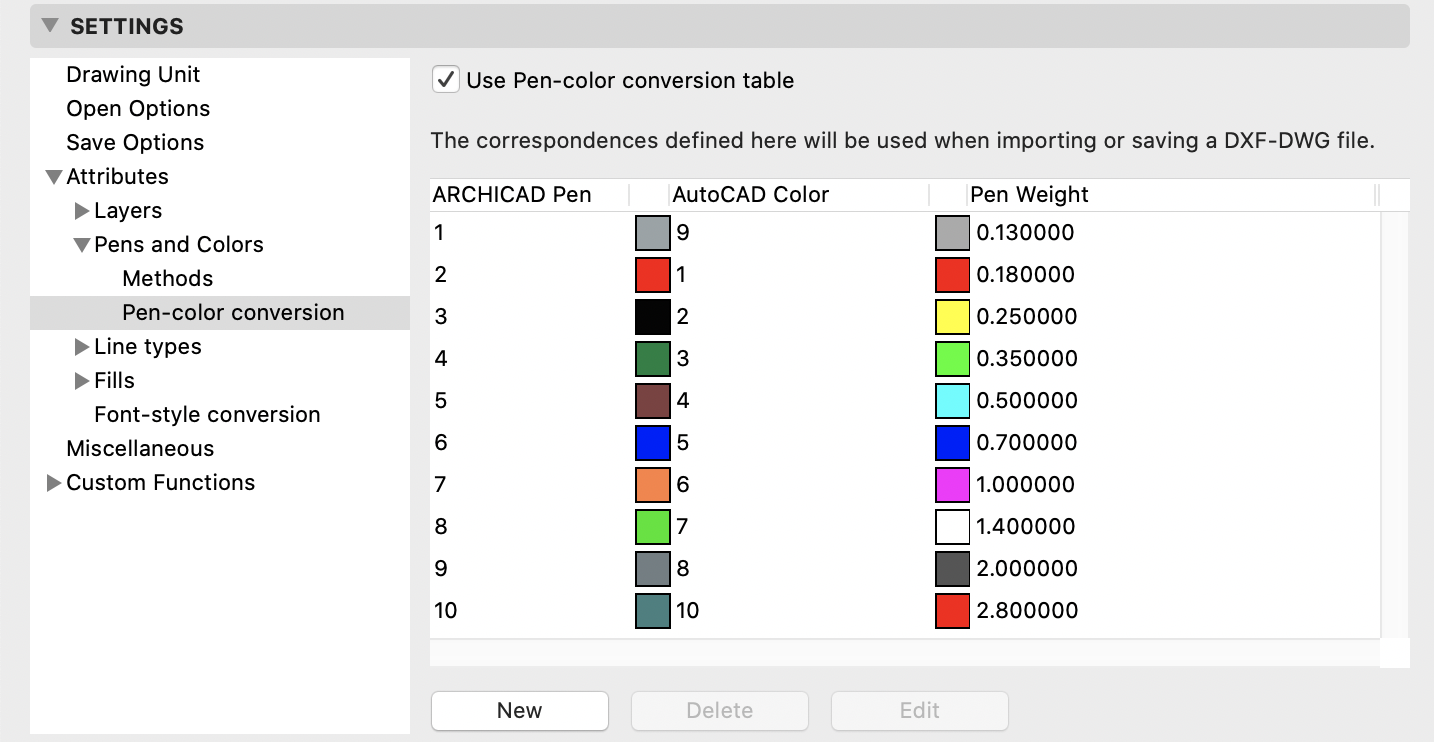The height and width of the screenshot is (742, 1434).
Task: Click cyan swatch beside weight 0.500000
Action: [x=953, y=401]
